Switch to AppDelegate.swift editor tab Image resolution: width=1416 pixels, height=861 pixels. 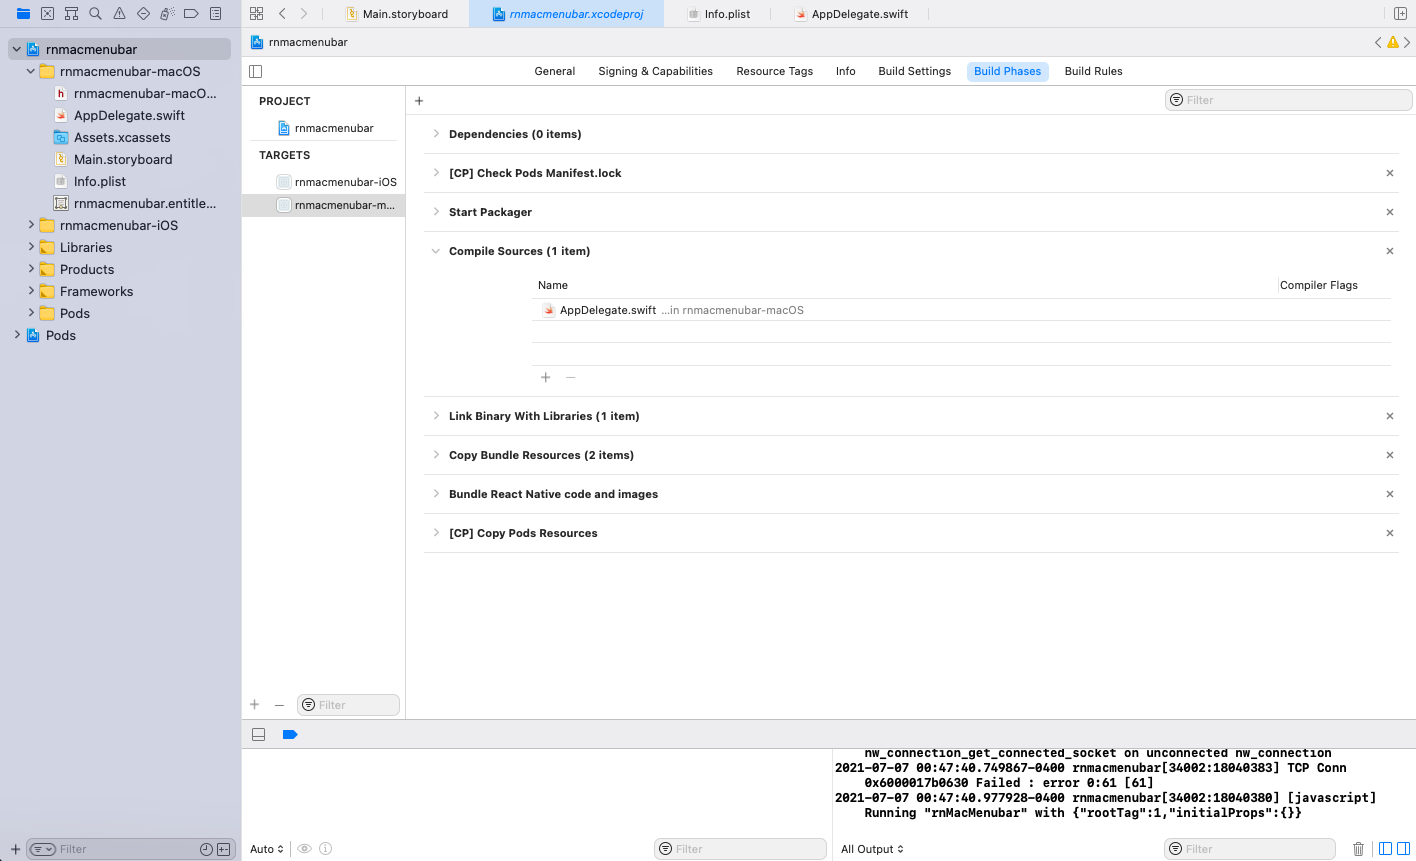852,14
